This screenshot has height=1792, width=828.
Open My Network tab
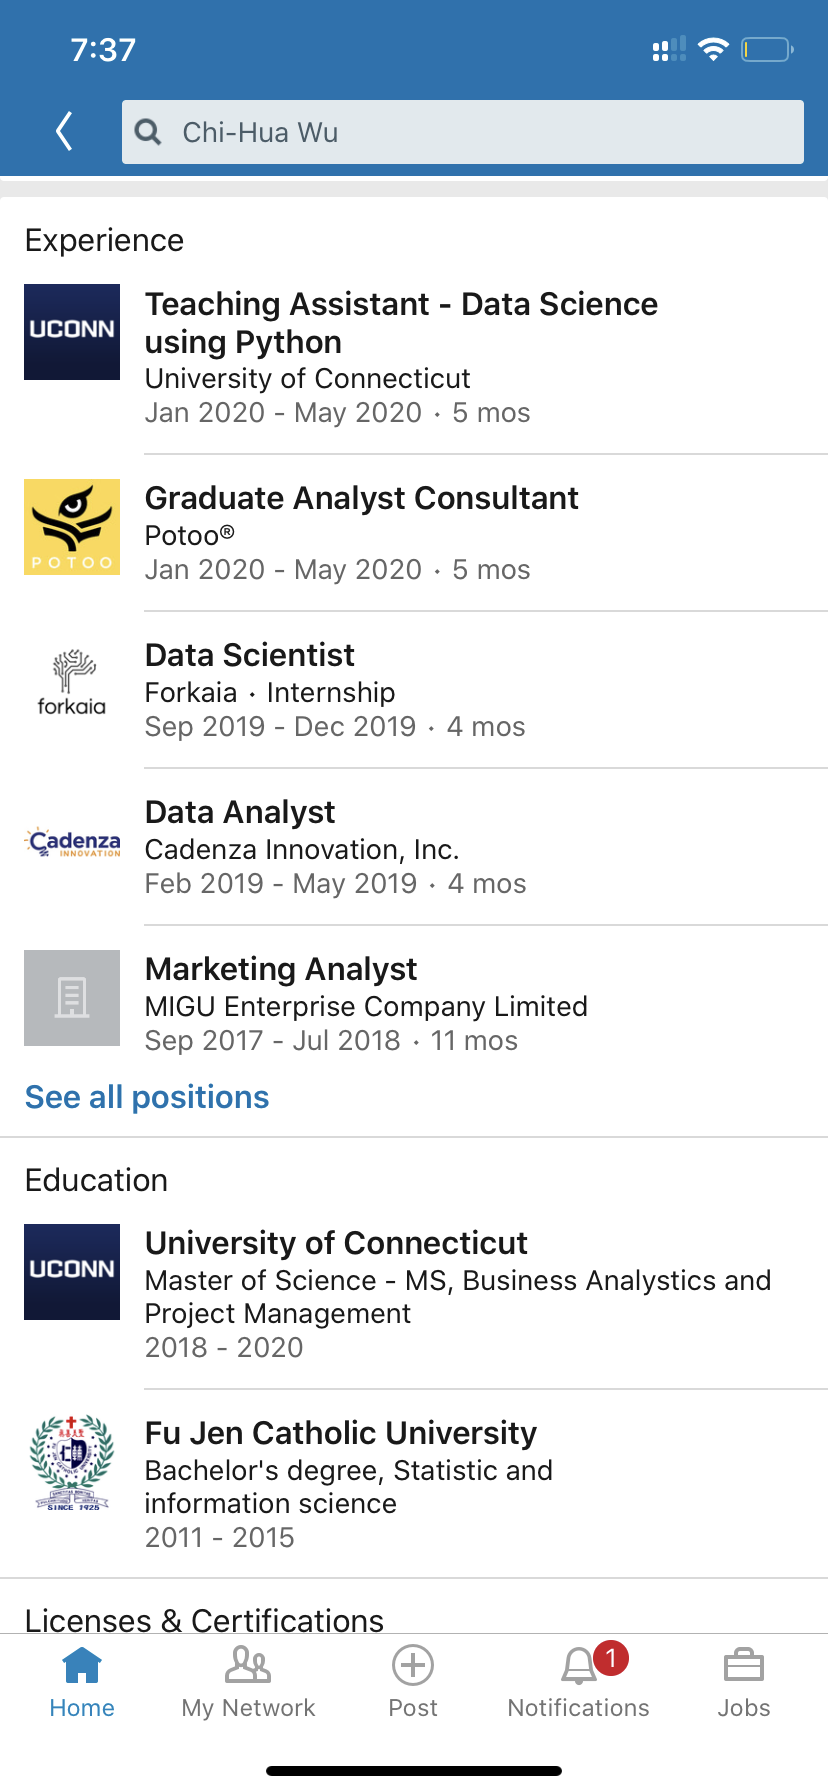pyautogui.click(x=248, y=1682)
